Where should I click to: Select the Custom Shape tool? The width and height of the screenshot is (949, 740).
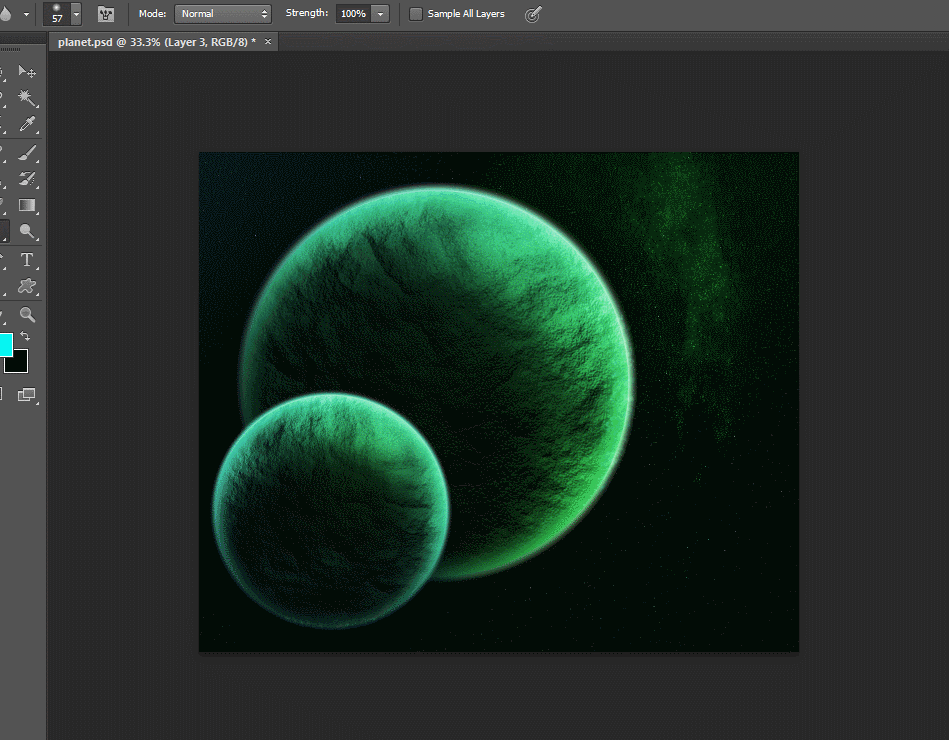27,287
